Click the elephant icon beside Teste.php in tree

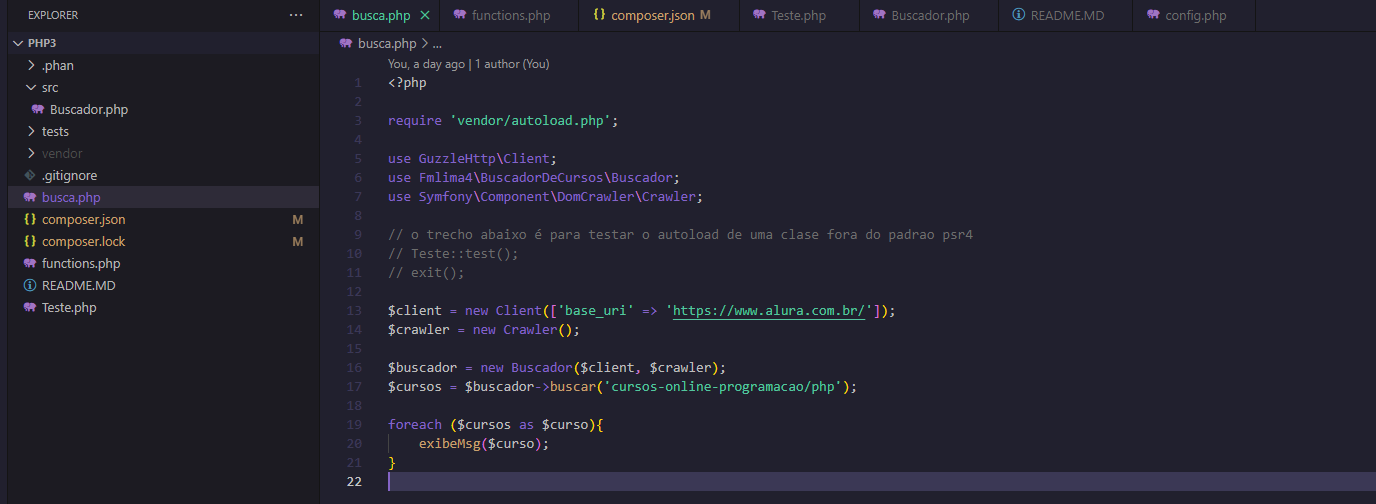click(x=30, y=308)
